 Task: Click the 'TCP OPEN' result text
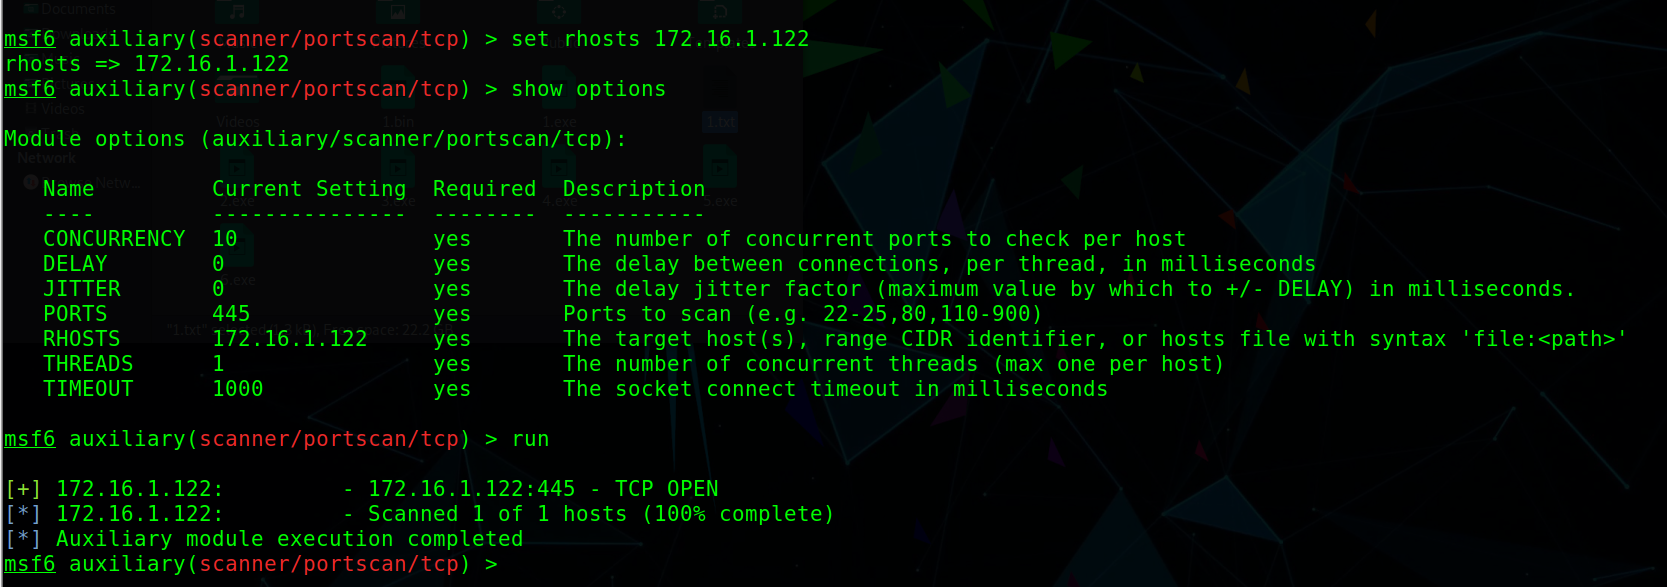coord(666,489)
